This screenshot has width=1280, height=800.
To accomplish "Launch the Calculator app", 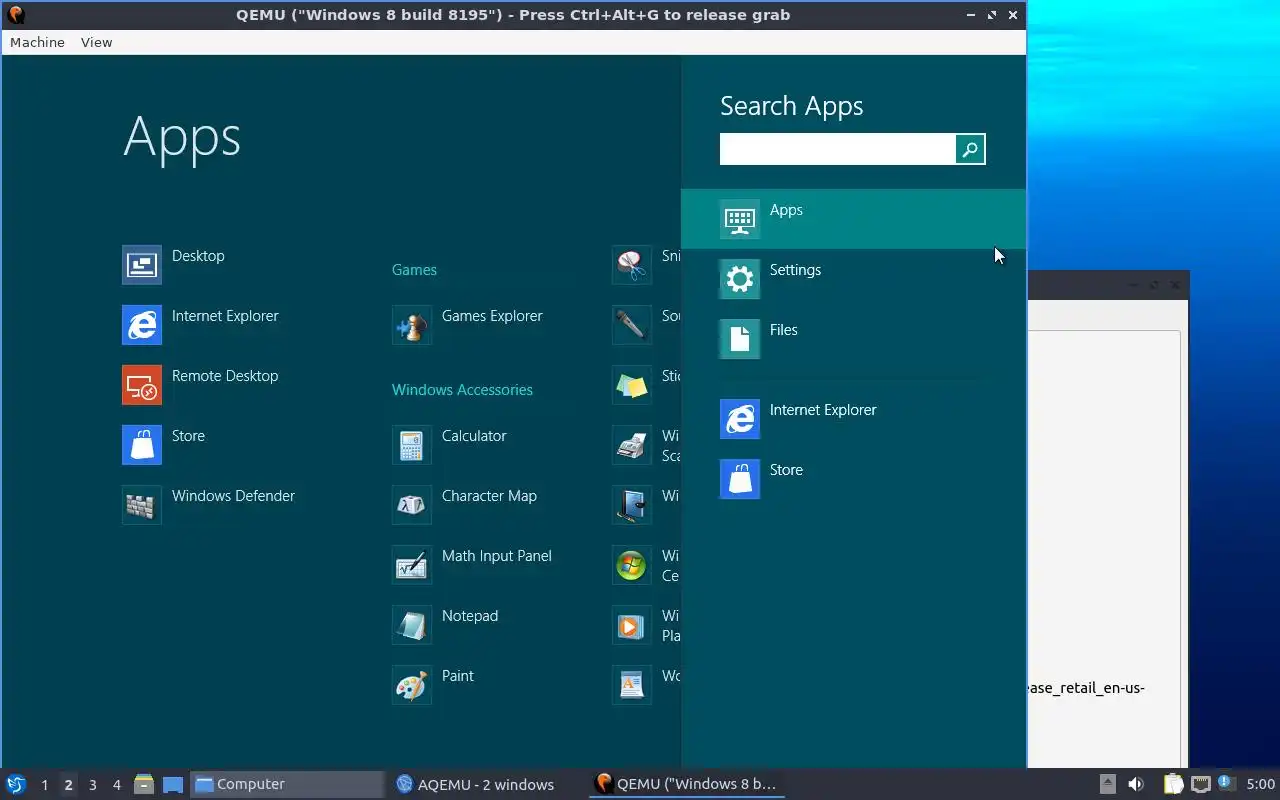I will coord(449,445).
